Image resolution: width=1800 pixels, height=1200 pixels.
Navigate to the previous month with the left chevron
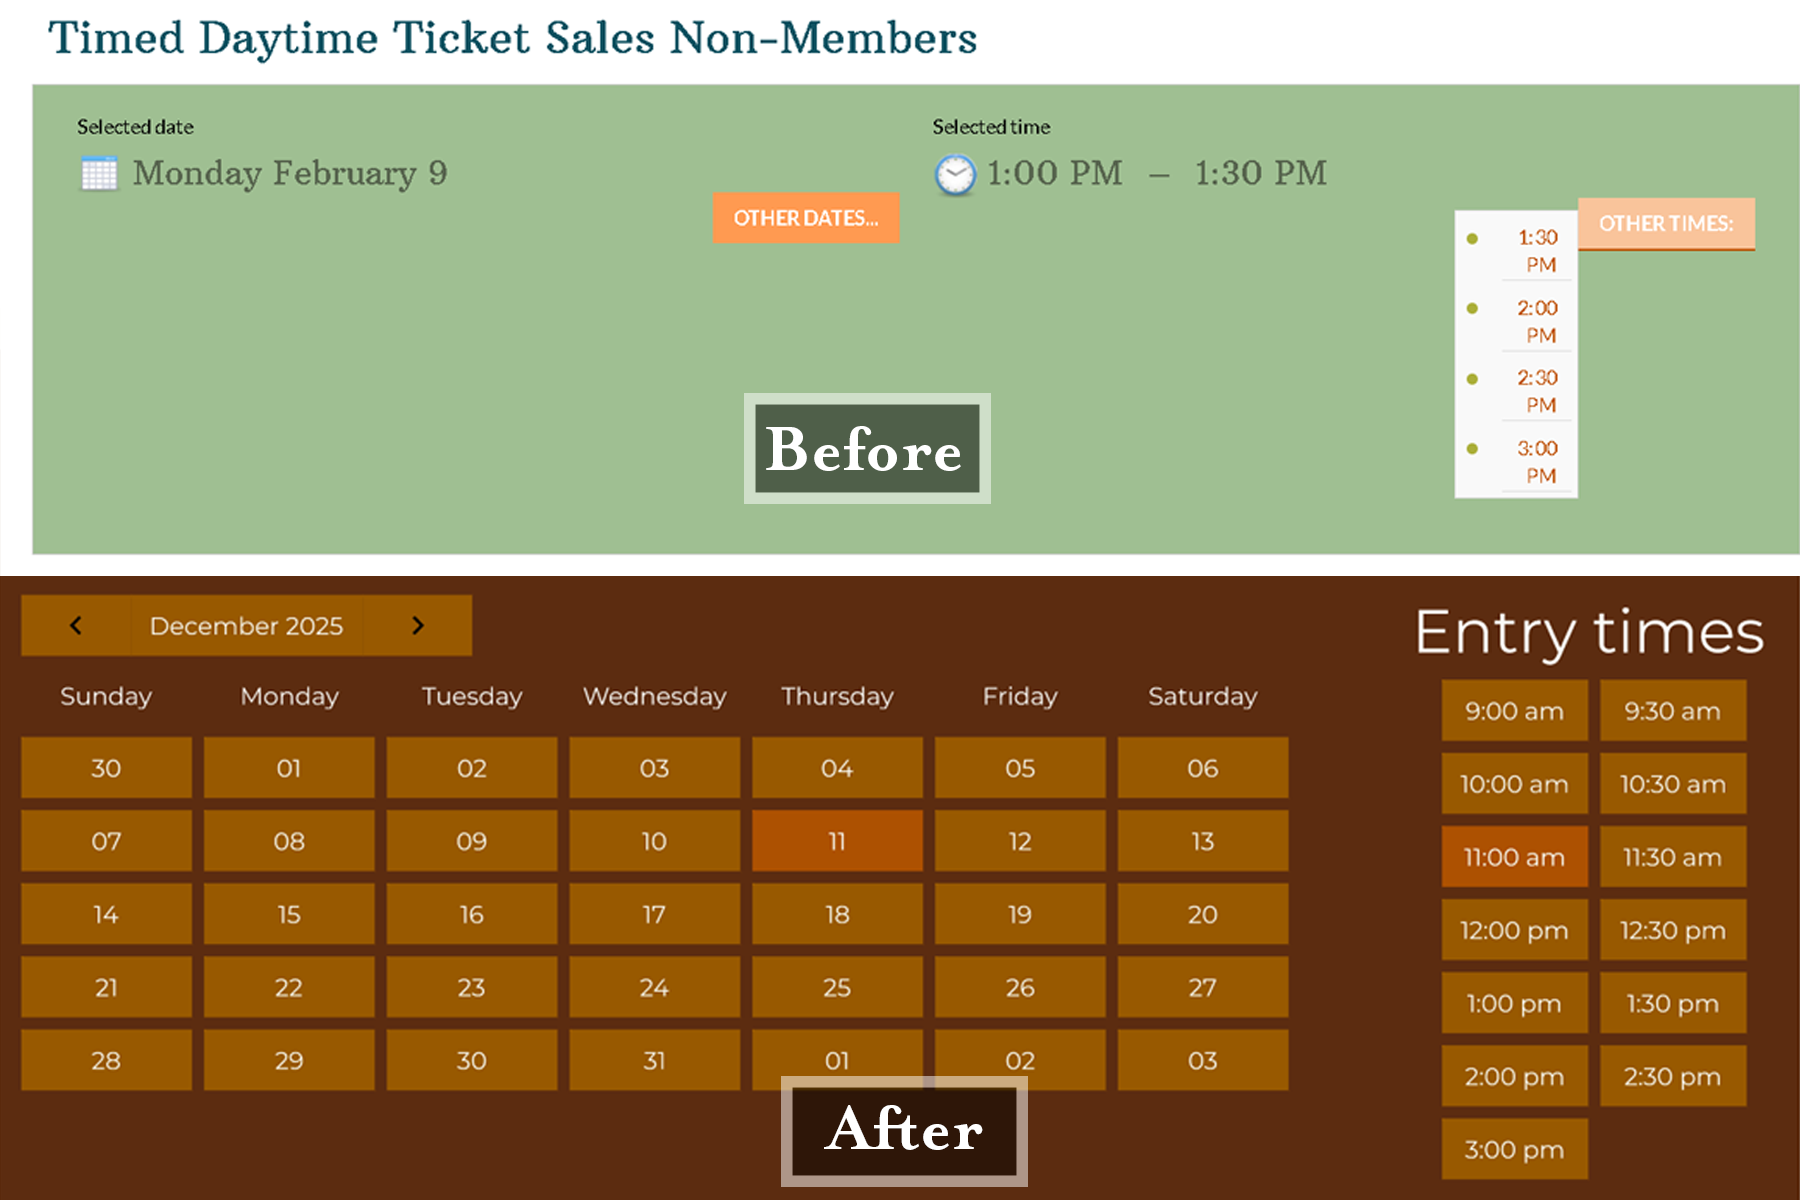(x=75, y=625)
